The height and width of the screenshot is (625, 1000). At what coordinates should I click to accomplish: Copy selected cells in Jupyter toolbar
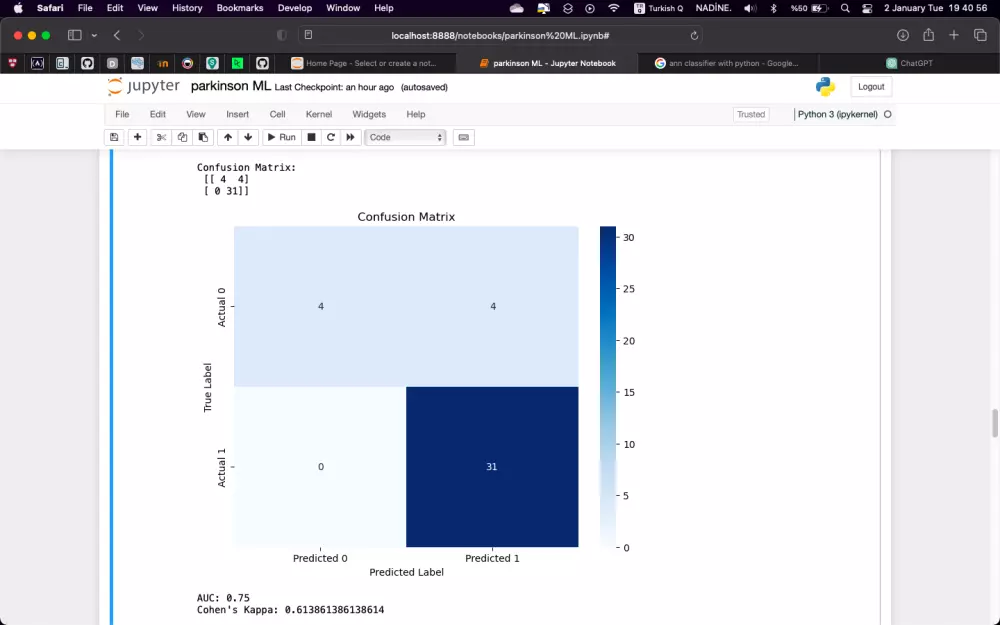tap(182, 137)
